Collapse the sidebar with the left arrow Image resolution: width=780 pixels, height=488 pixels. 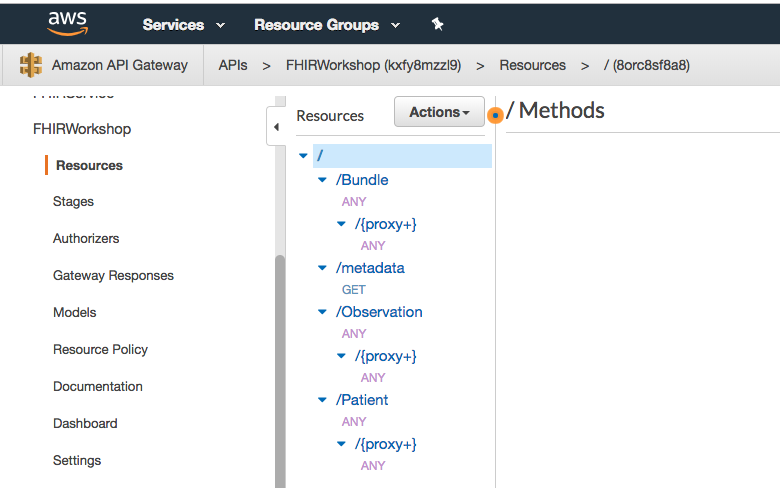coord(276,127)
